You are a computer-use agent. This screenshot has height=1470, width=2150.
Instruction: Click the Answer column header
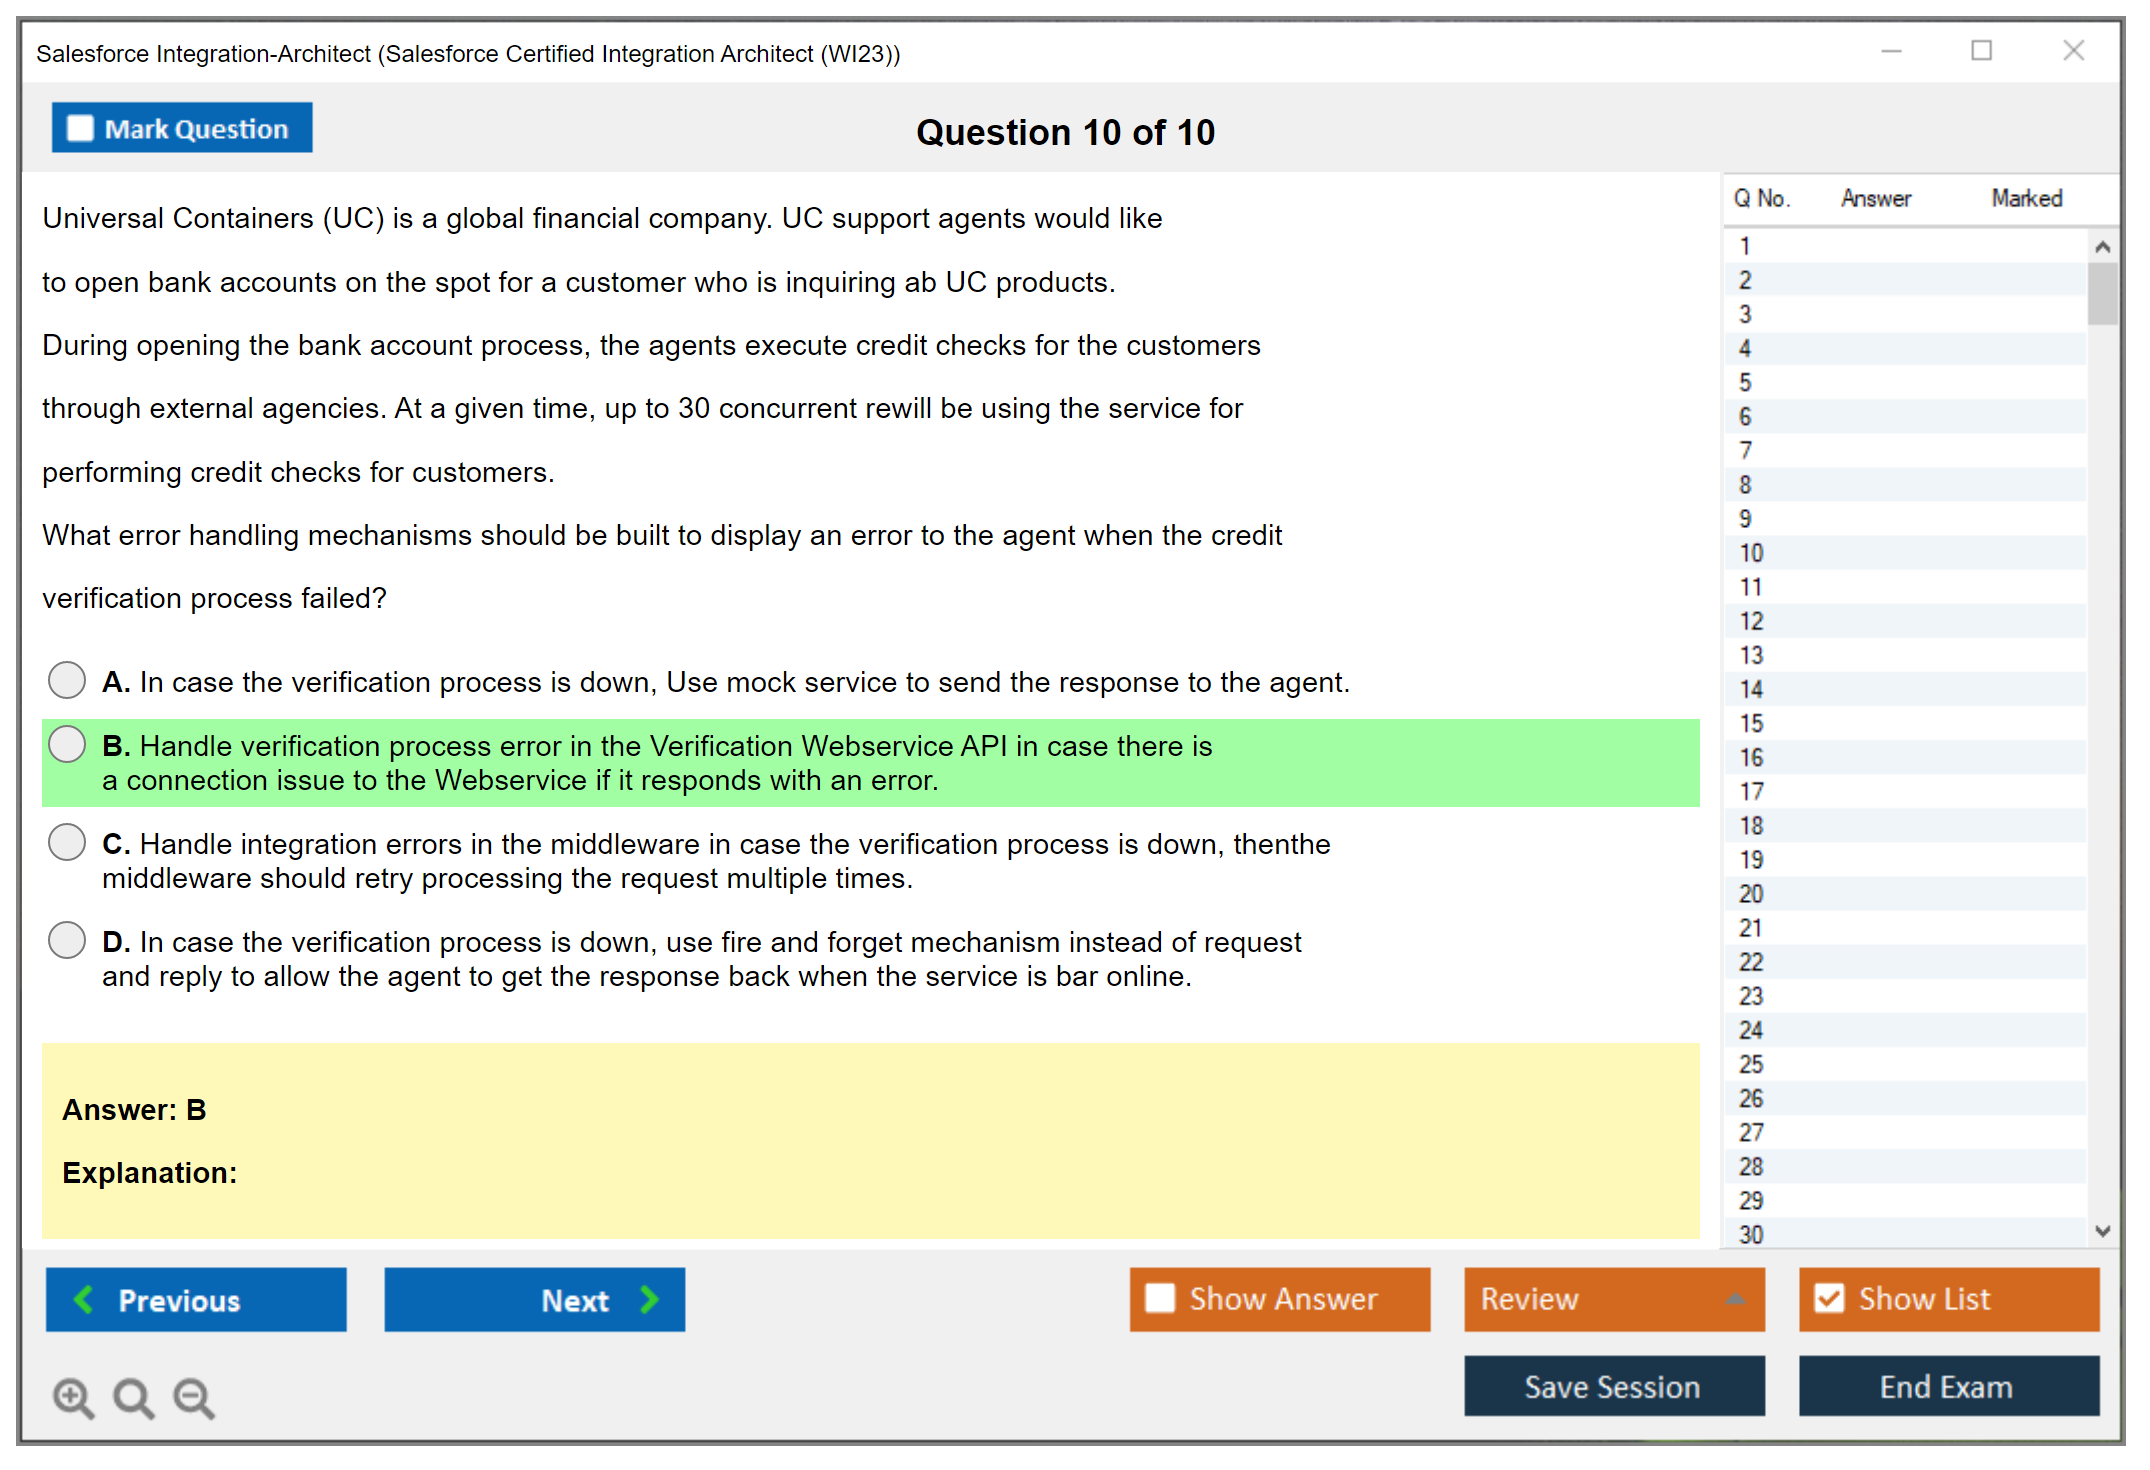(1876, 198)
